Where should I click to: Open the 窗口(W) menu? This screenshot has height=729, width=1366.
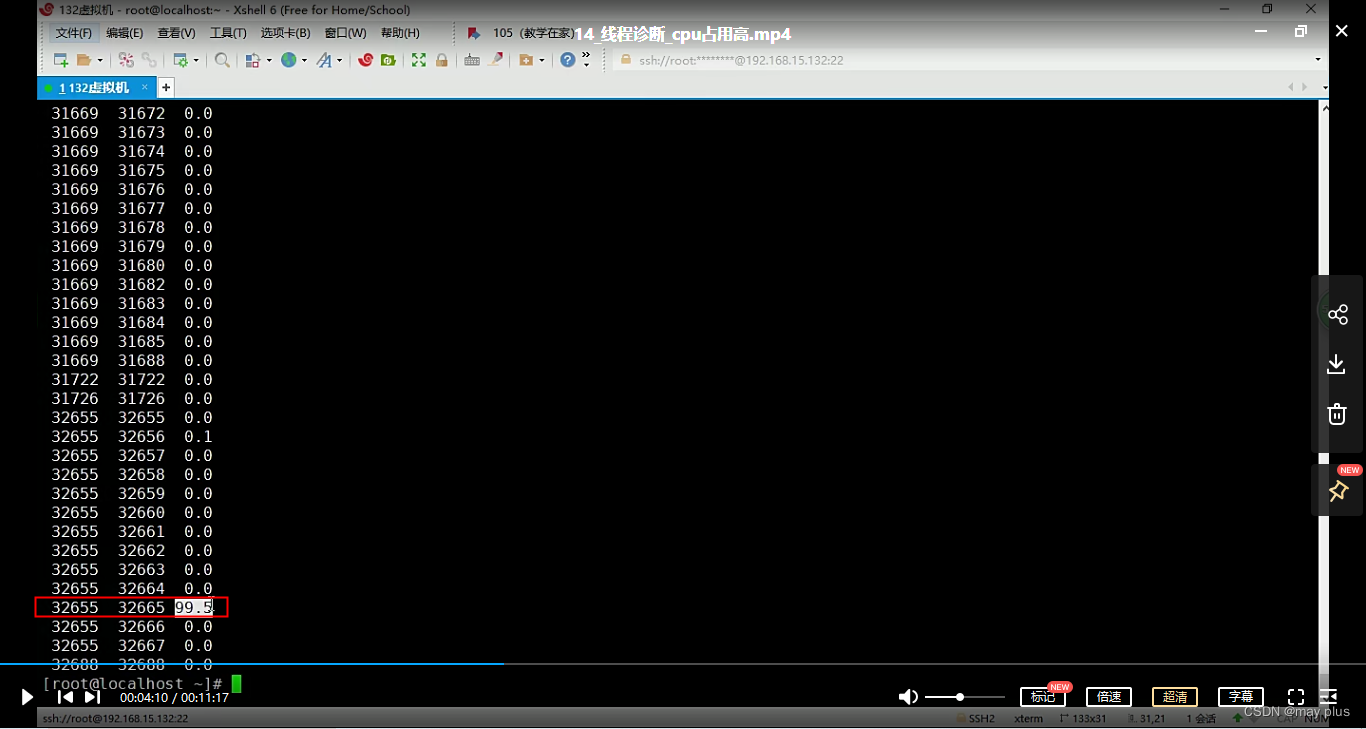click(346, 33)
